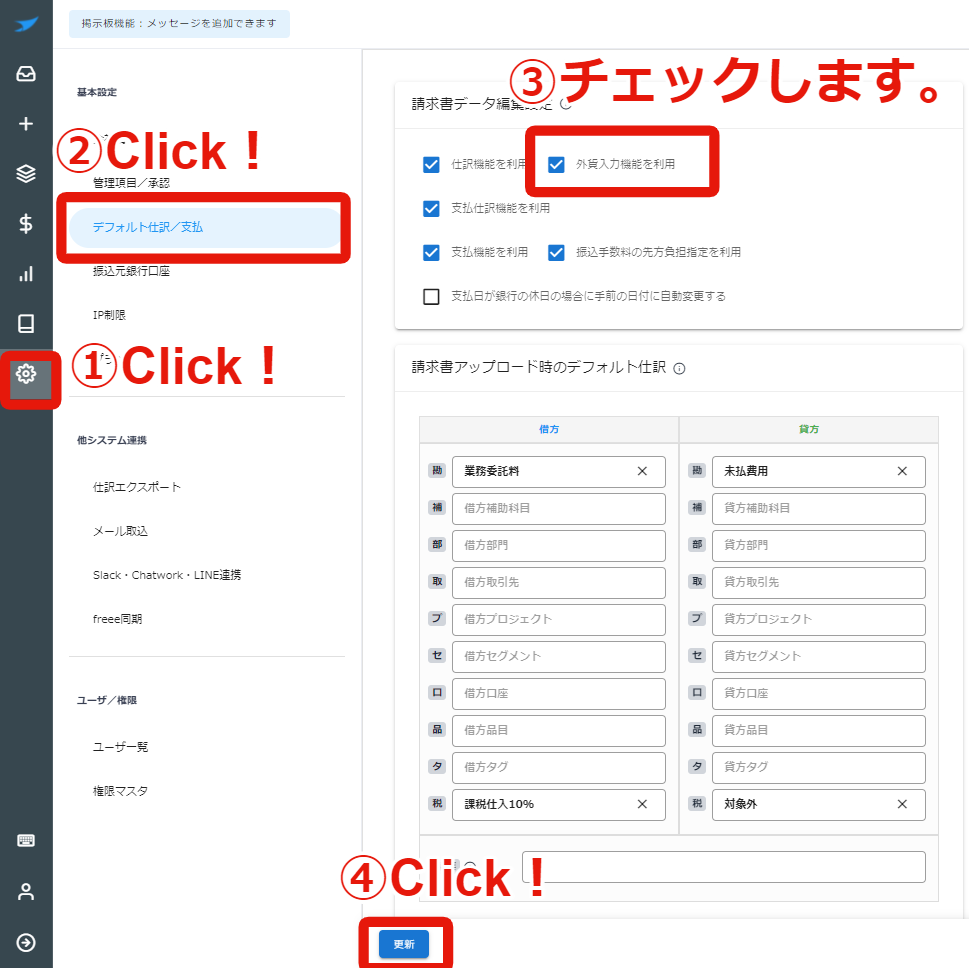The width and height of the screenshot is (969, 968).
Task: Click the 貸方 column header
Action: [x=808, y=429]
